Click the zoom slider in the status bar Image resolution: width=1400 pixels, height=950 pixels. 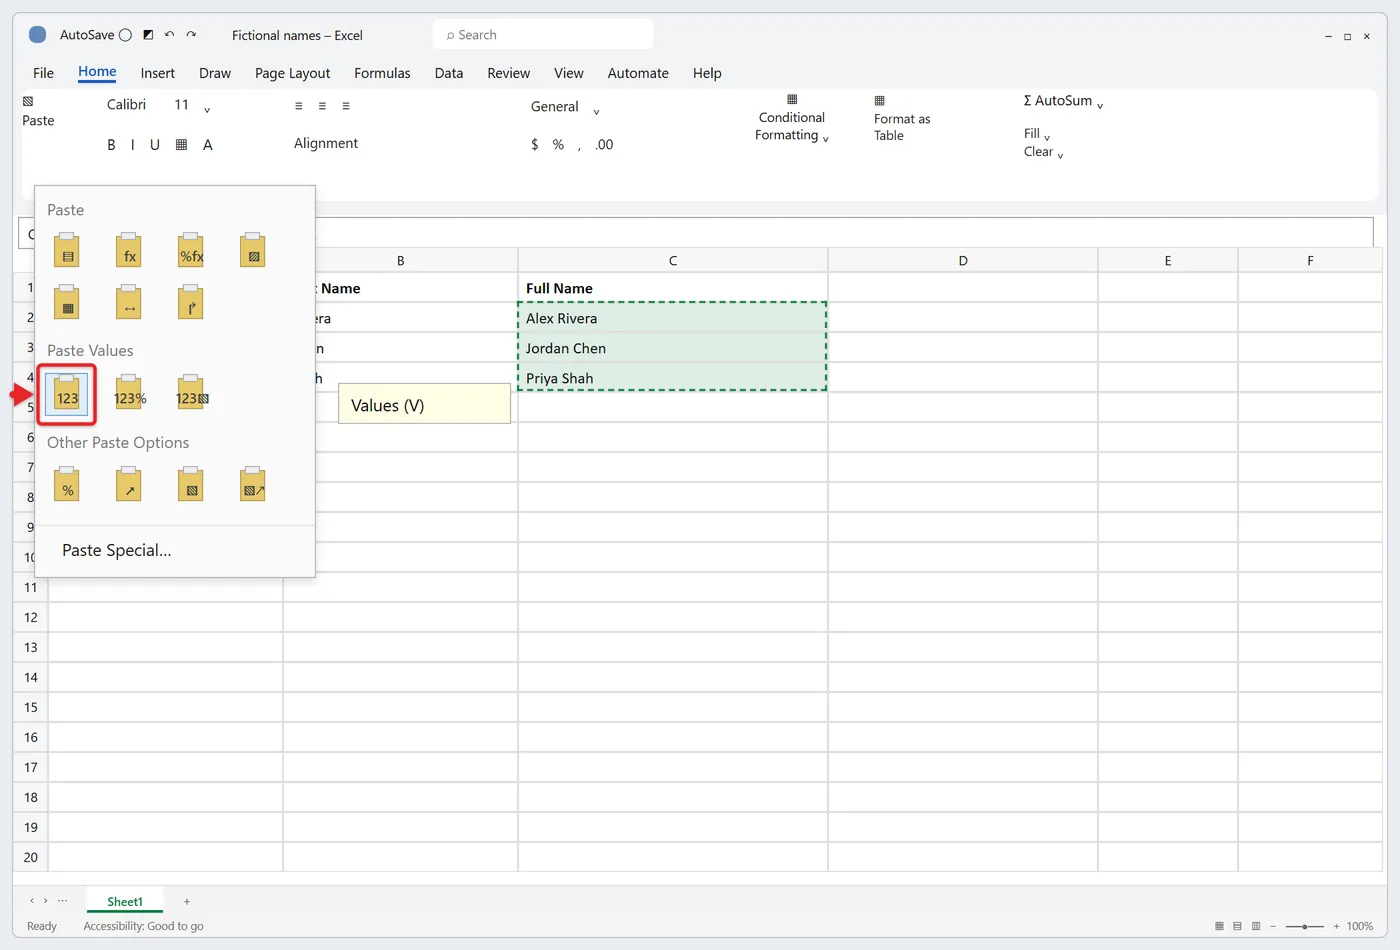(1304, 926)
